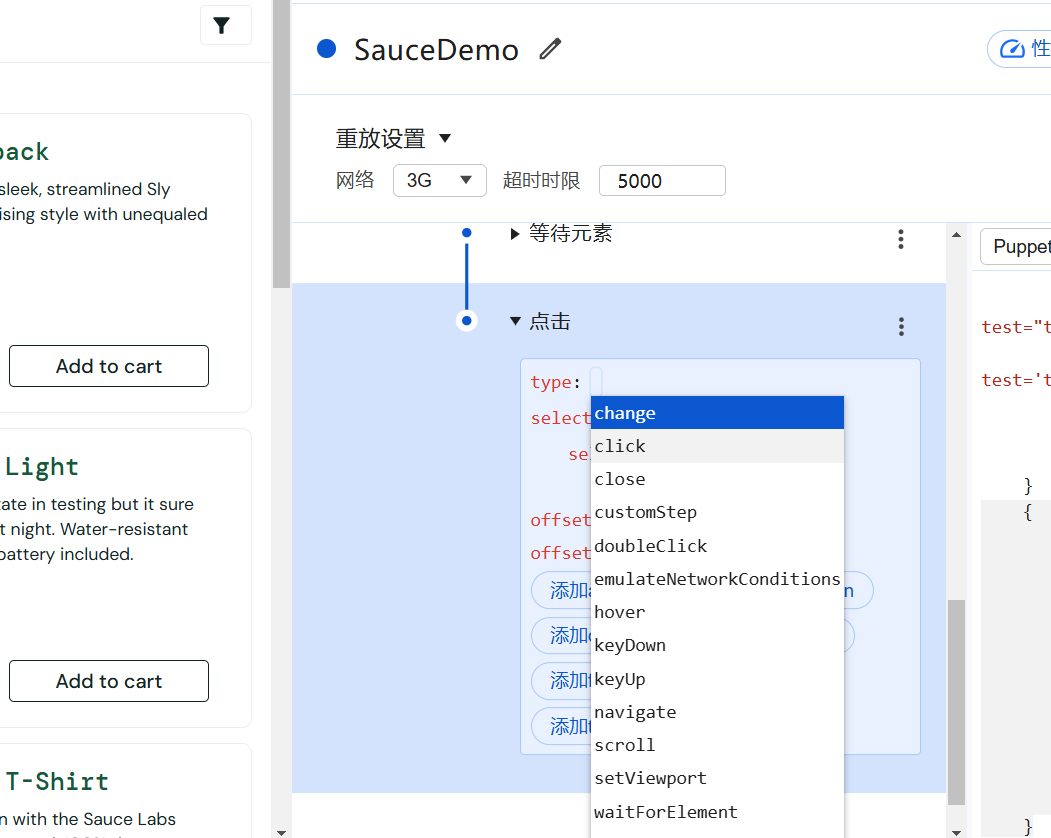Image resolution: width=1051 pixels, height=838 pixels.
Task: Click page scrollbar down arrow at bottom
Action: point(282,832)
